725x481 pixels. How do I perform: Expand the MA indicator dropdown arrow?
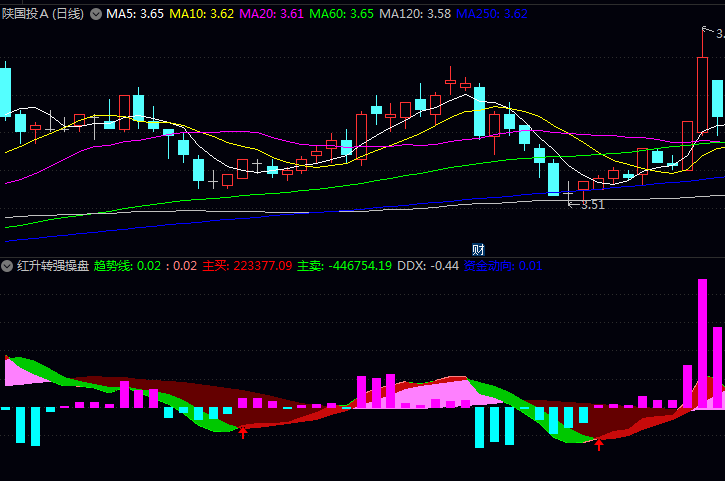point(96,14)
